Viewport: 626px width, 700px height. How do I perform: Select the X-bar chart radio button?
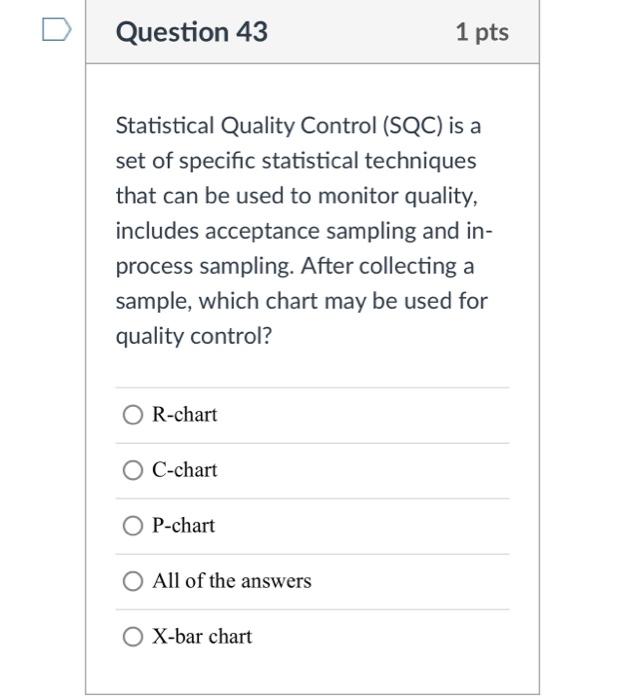[133, 637]
